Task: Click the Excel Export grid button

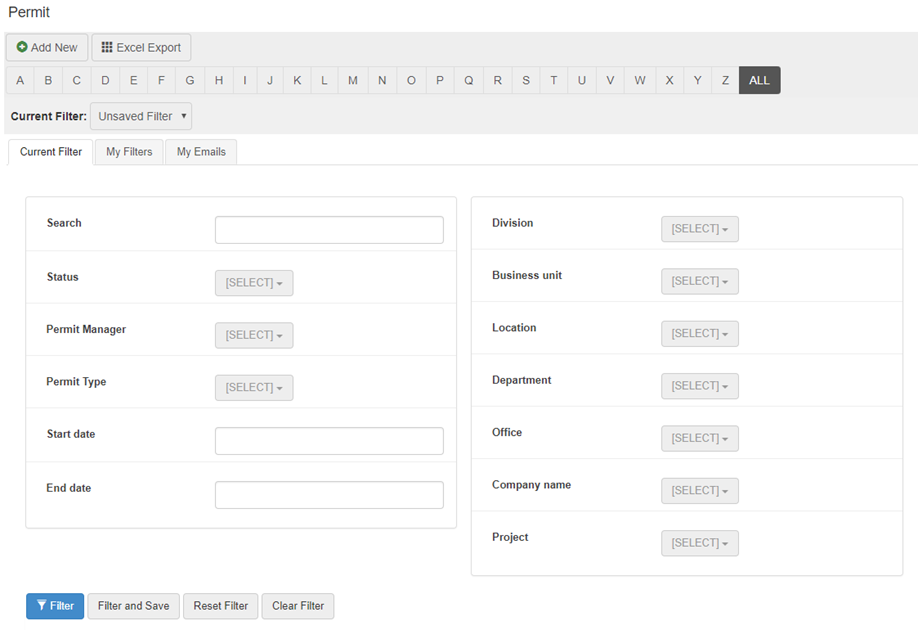Action: coord(141,48)
